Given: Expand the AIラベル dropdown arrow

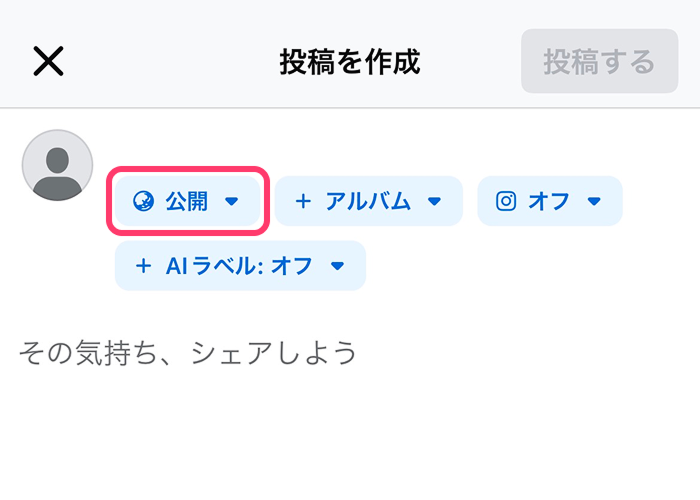Looking at the screenshot, I should (337, 266).
